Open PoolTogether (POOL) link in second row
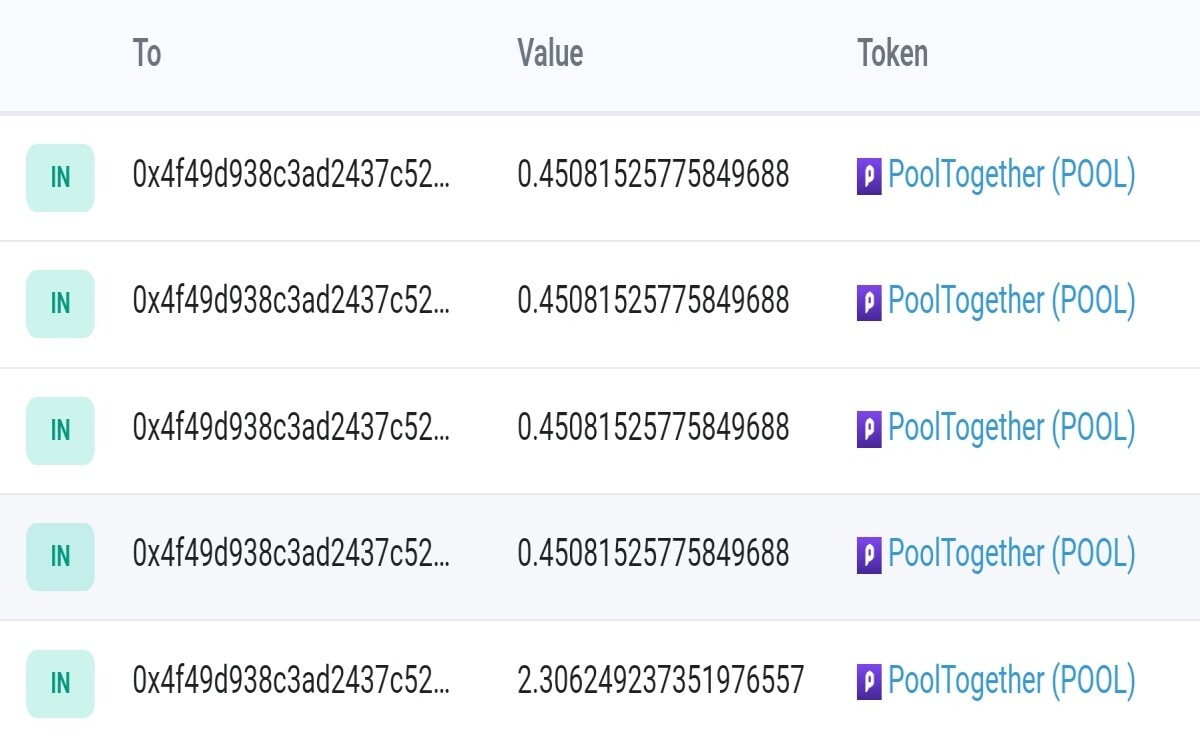Screen dimensions: 1200x736 tap(1012, 302)
